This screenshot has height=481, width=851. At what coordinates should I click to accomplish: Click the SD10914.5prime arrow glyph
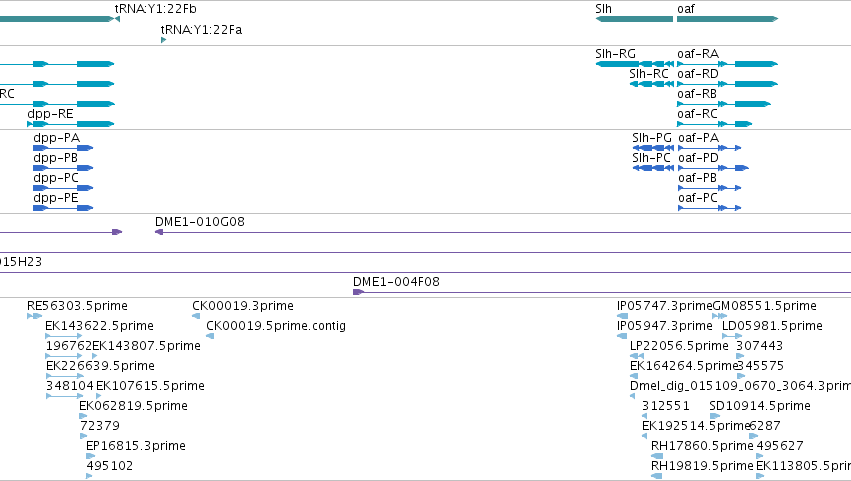(x=714, y=416)
